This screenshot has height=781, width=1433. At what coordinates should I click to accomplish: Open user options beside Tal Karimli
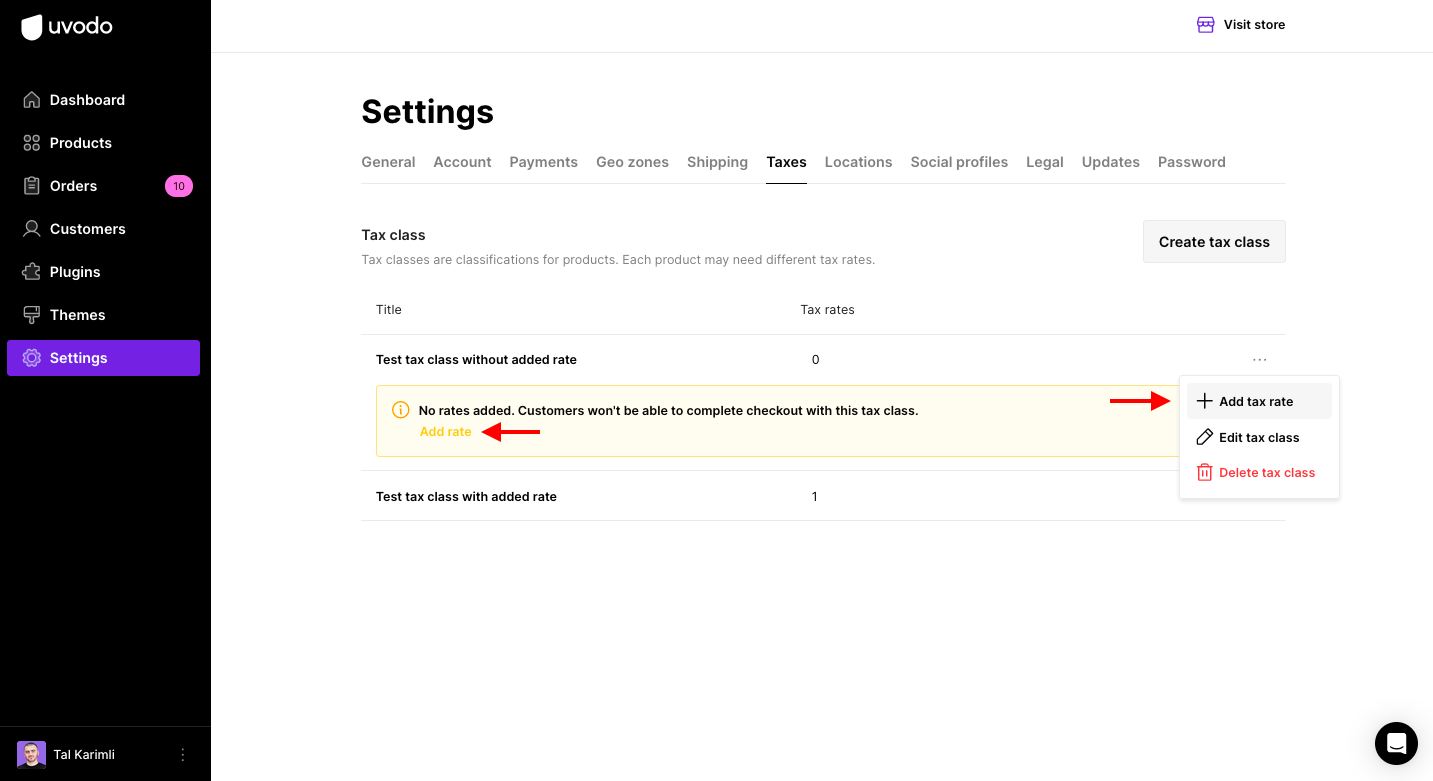(x=182, y=755)
